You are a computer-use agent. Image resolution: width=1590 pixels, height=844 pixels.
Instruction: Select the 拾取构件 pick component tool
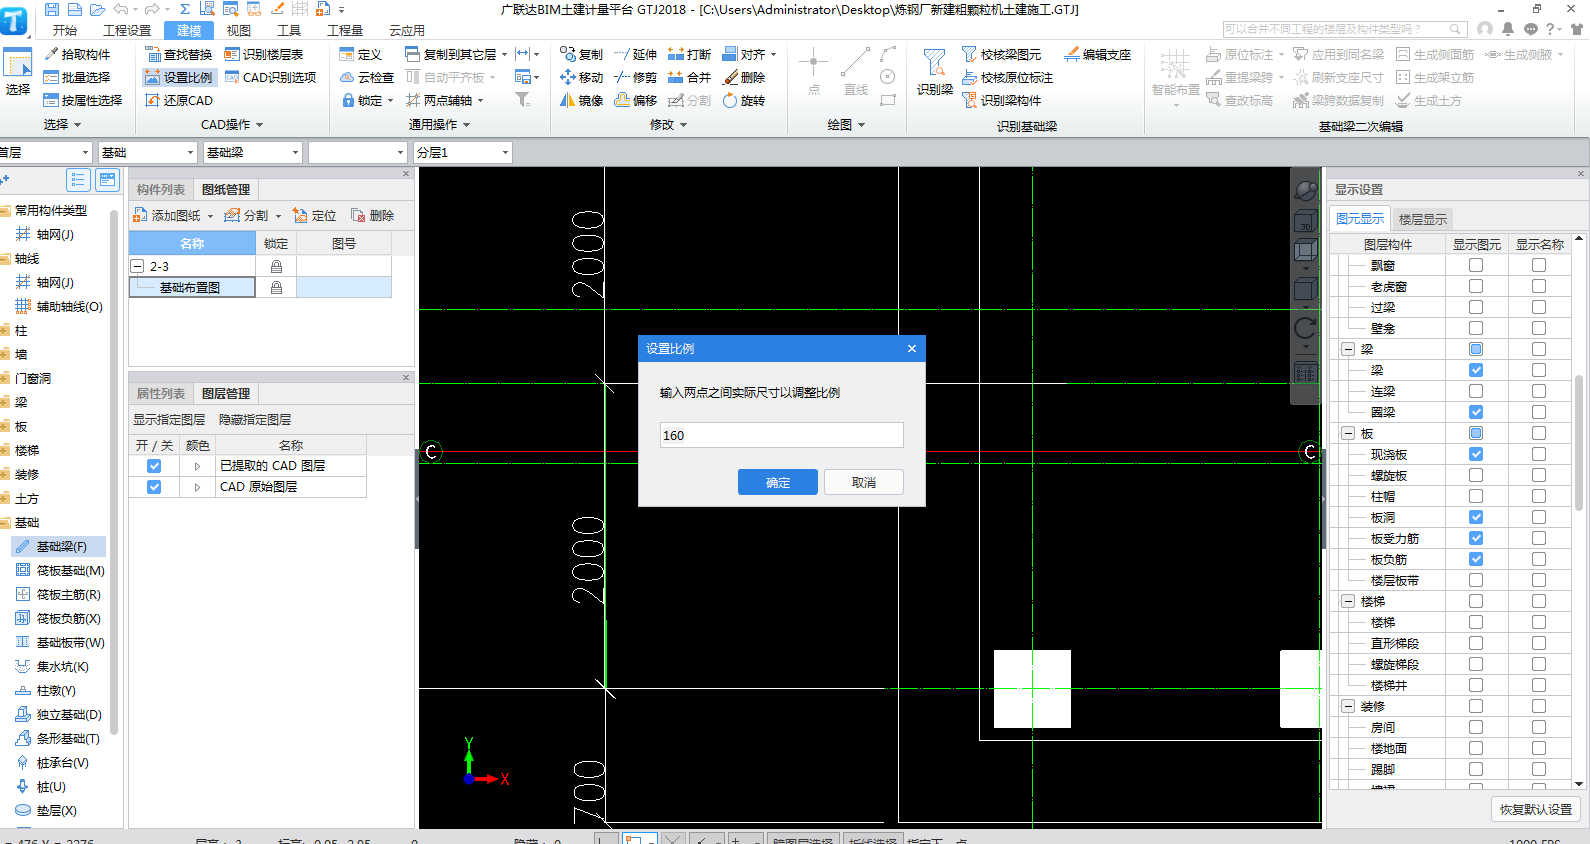point(77,54)
